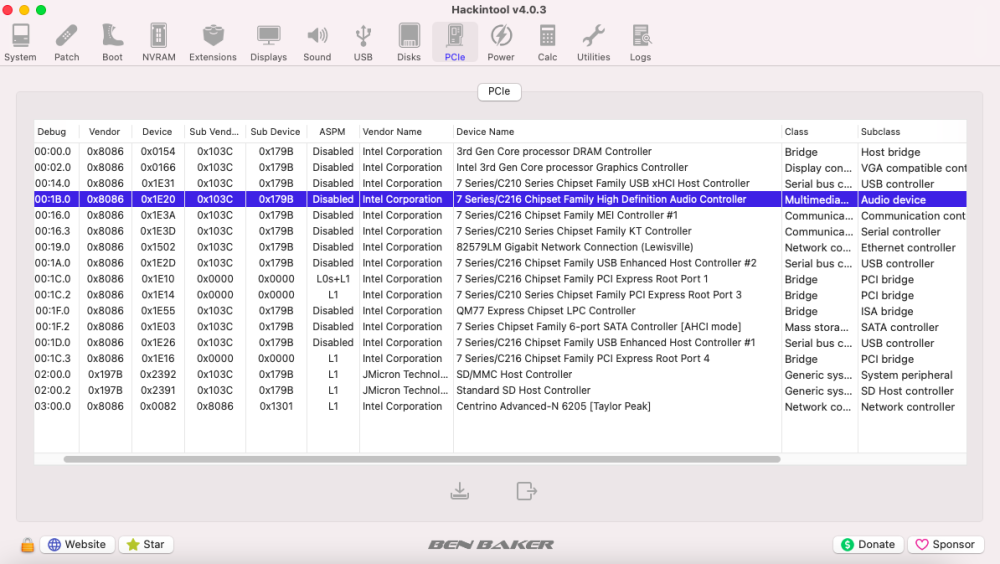Open the Power section
Image resolution: width=1000 pixels, height=564 pixels.
coord(501,43)
